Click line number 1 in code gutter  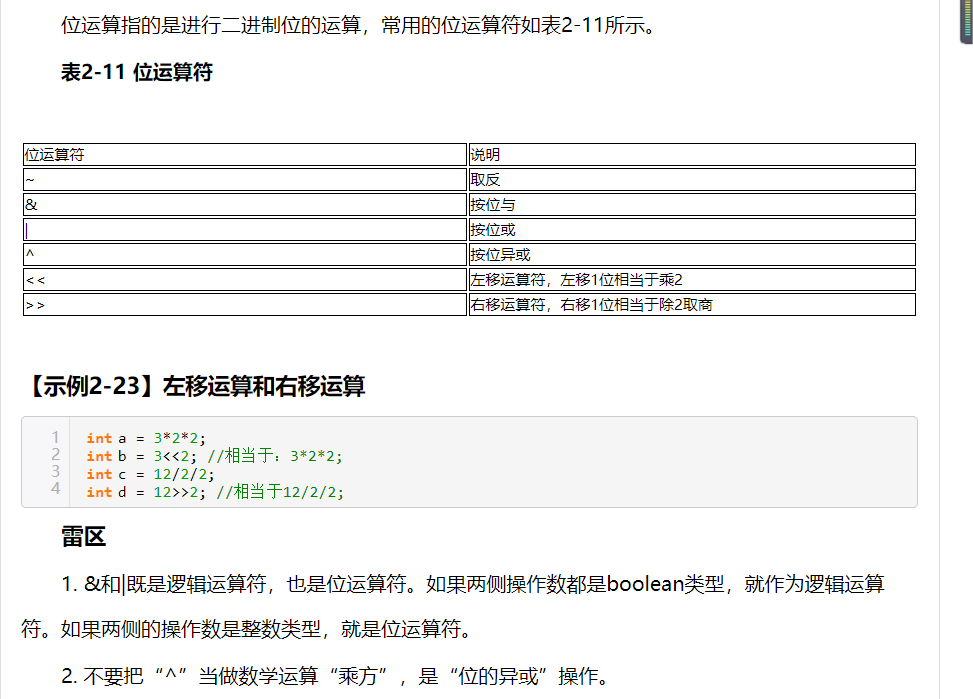[55, 438]
